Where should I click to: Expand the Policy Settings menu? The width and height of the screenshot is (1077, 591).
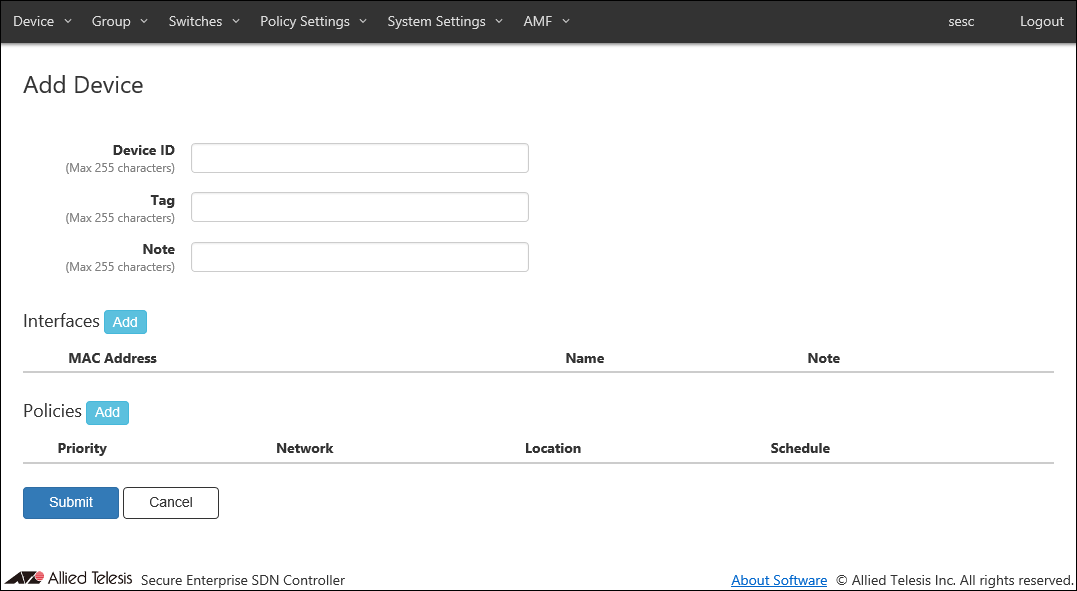(x=313, y=21)
